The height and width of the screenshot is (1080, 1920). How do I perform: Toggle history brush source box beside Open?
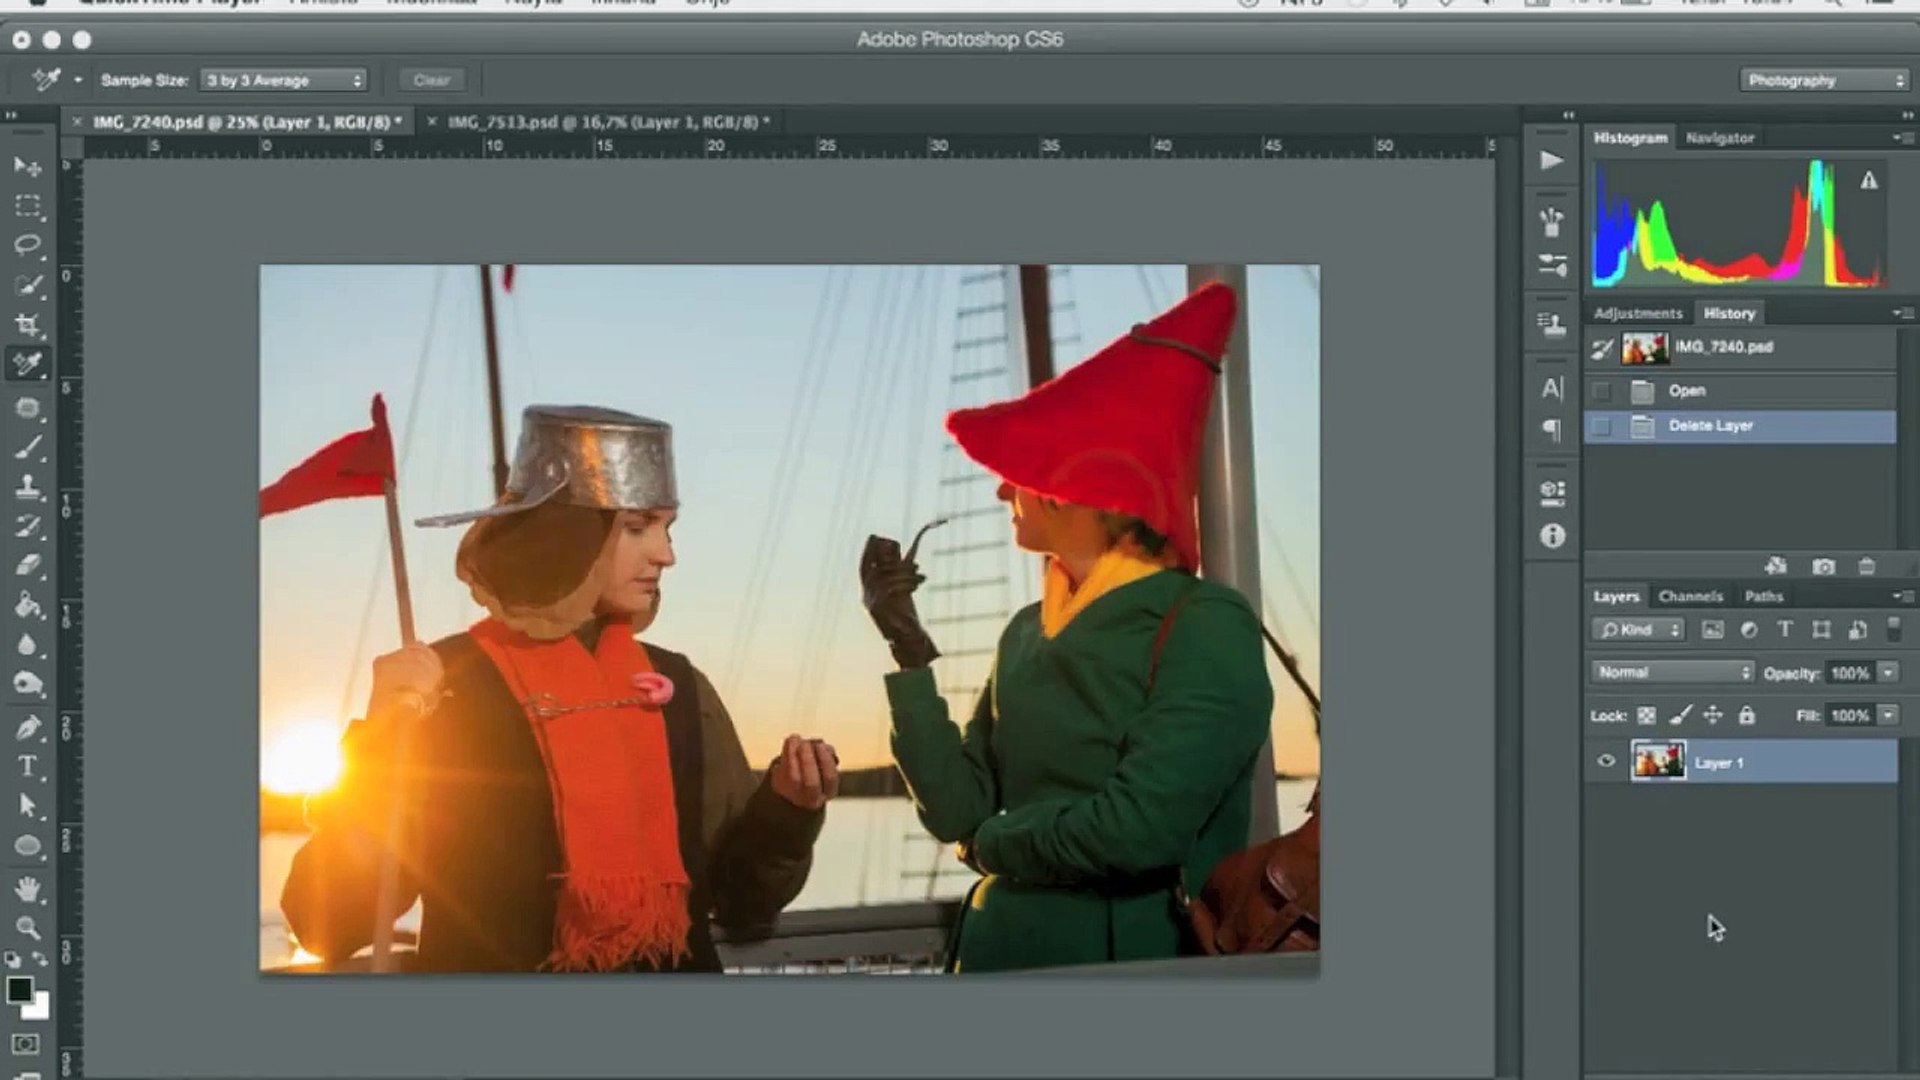(1602, 391)
